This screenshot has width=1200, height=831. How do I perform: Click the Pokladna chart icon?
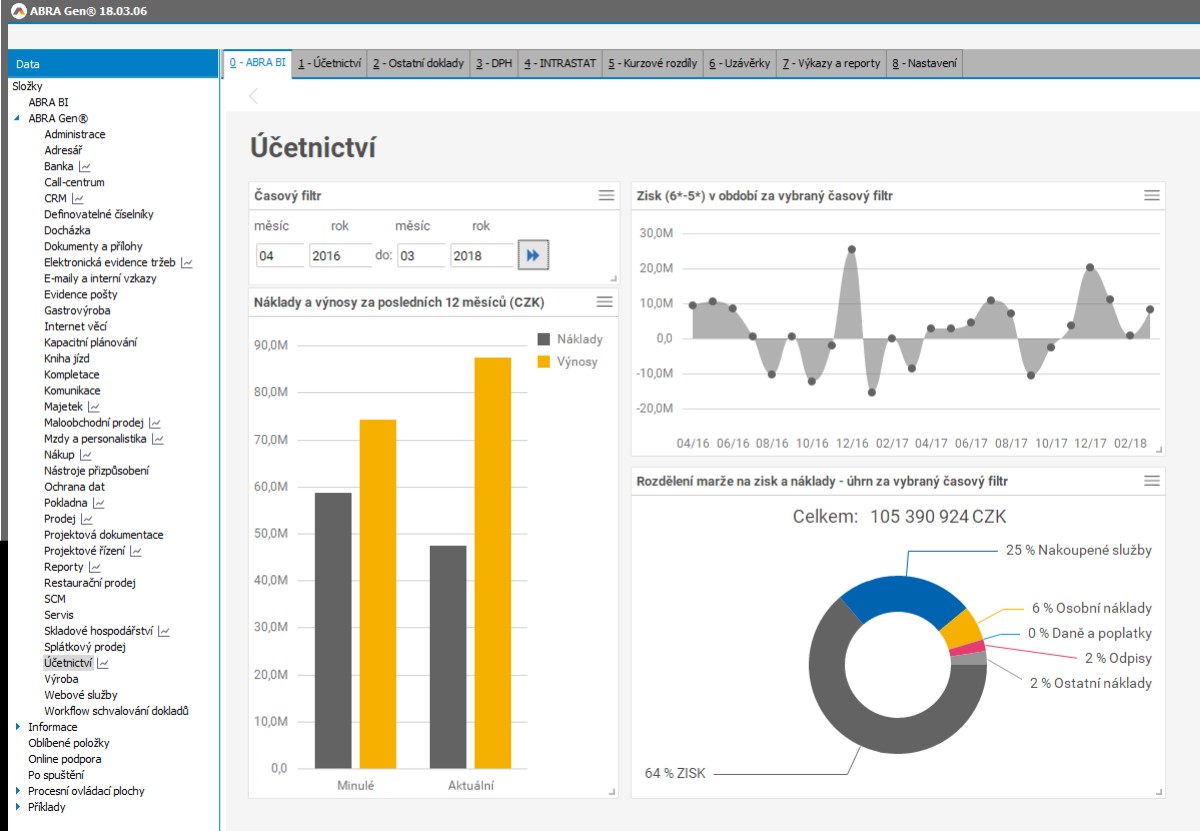tap(99, 503)
